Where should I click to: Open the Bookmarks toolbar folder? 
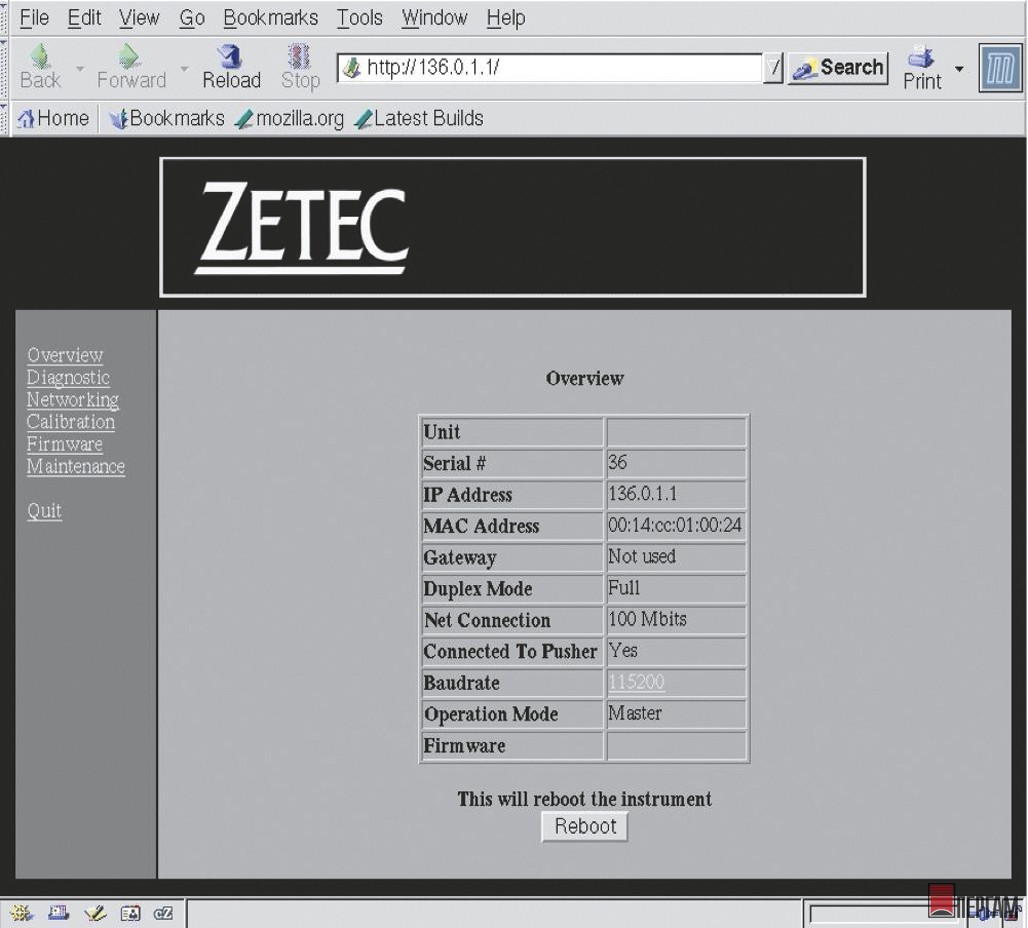[x=167, y=119]
